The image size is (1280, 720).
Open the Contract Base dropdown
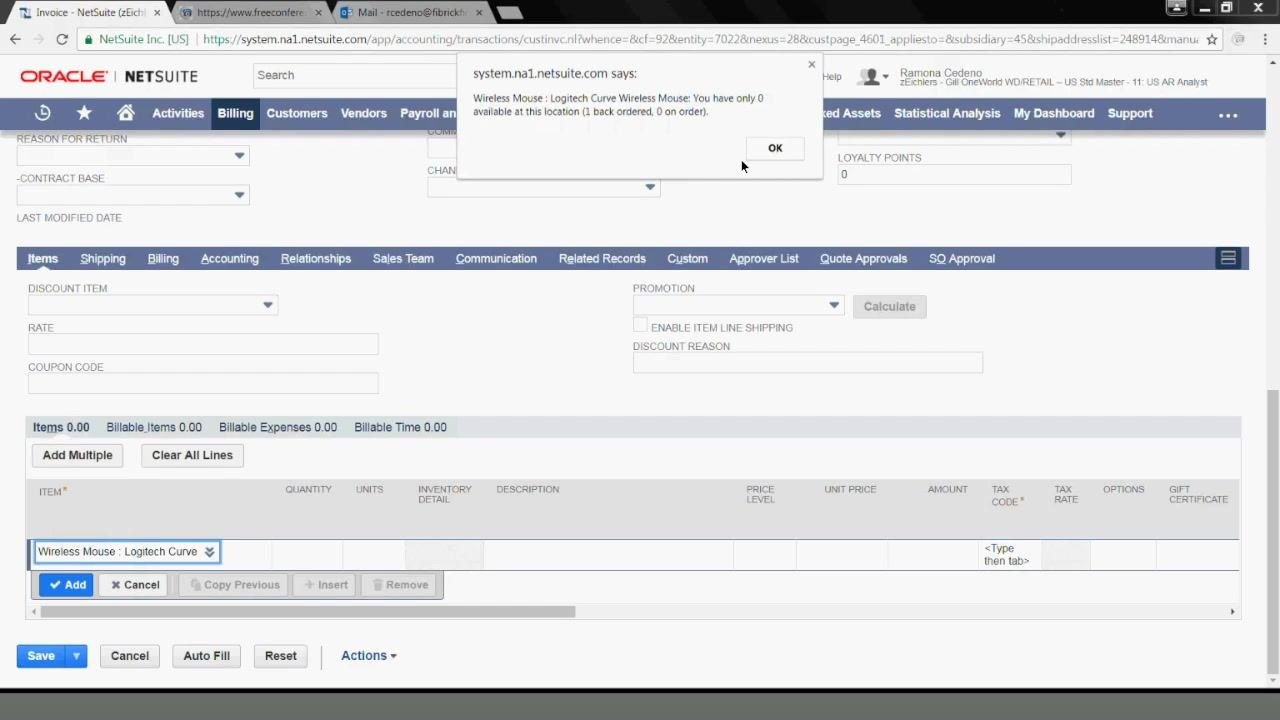239,195
